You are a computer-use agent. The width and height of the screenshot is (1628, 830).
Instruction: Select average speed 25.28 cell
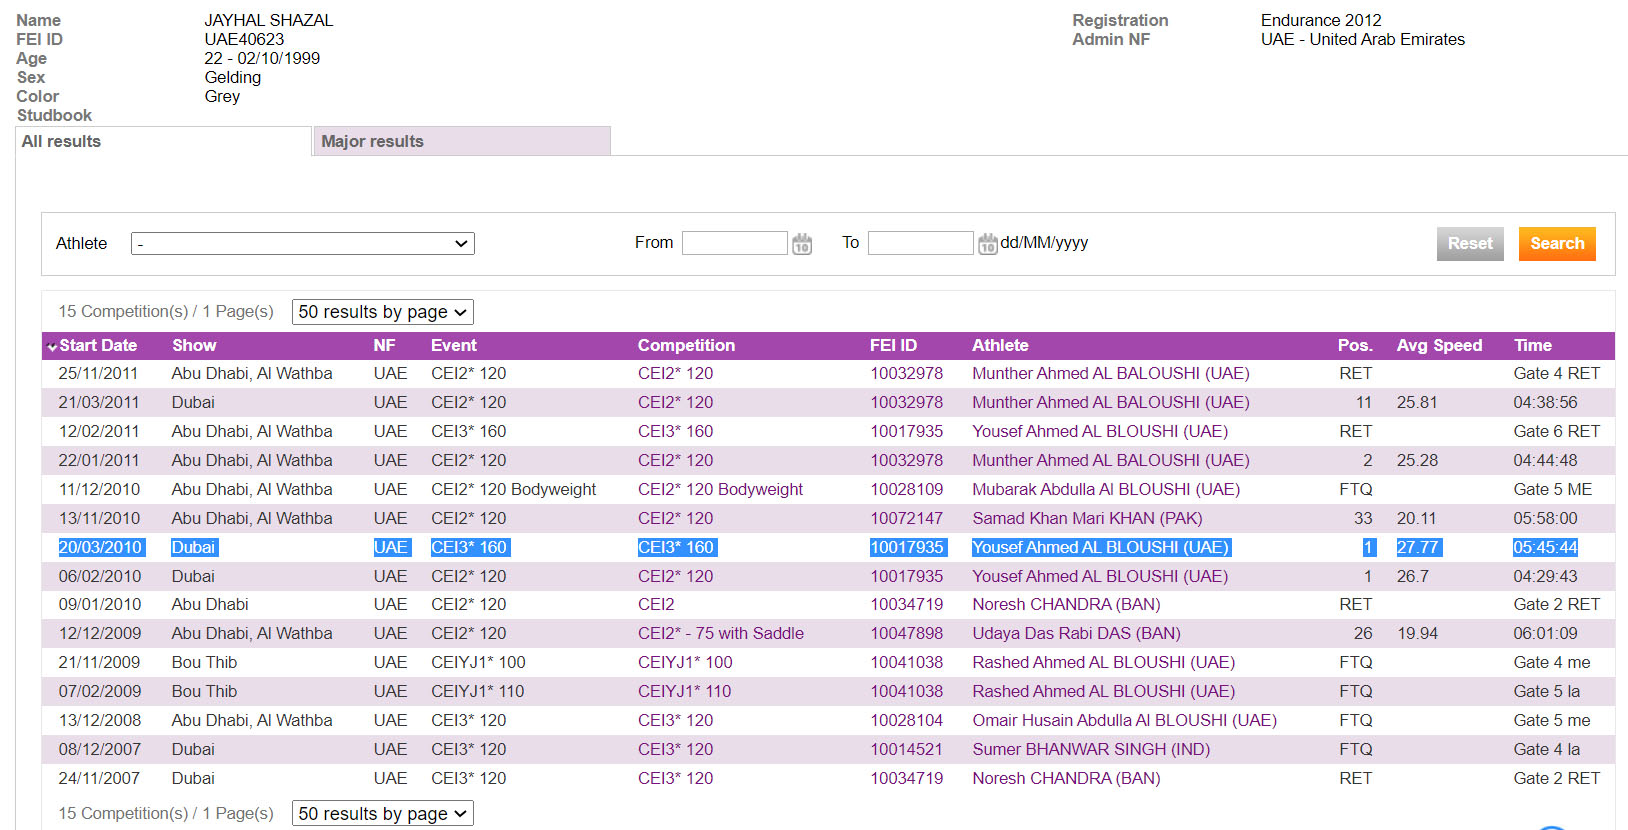coord(1417,460)
